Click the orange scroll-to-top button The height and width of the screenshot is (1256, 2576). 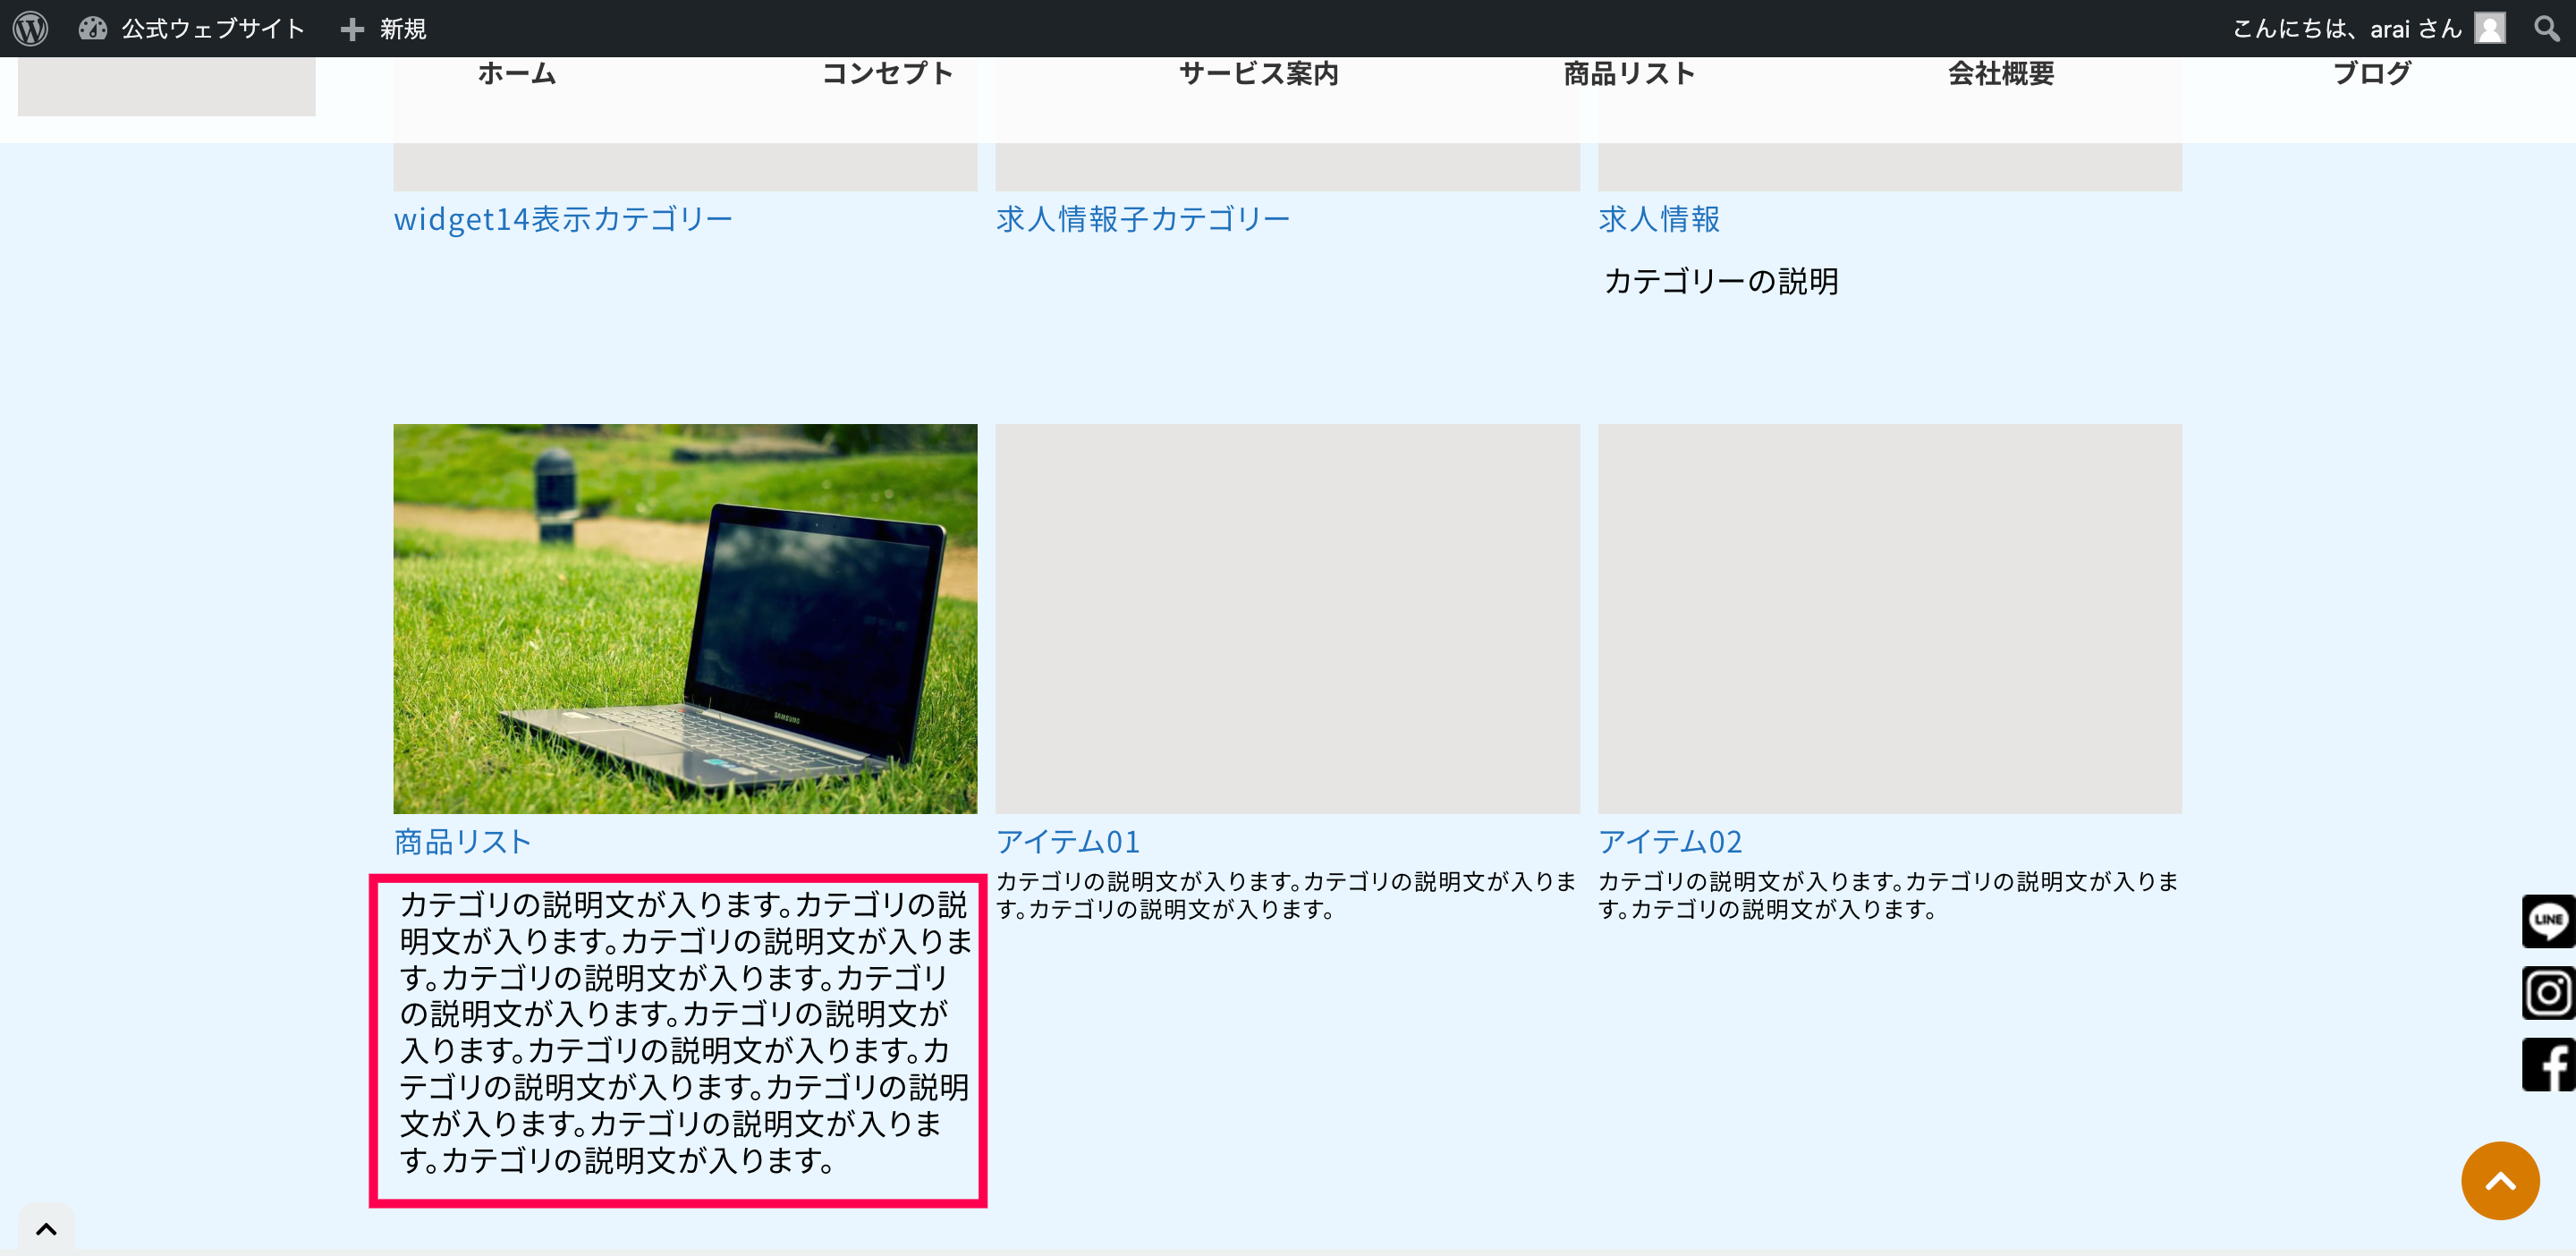tap(2499, 1180)
